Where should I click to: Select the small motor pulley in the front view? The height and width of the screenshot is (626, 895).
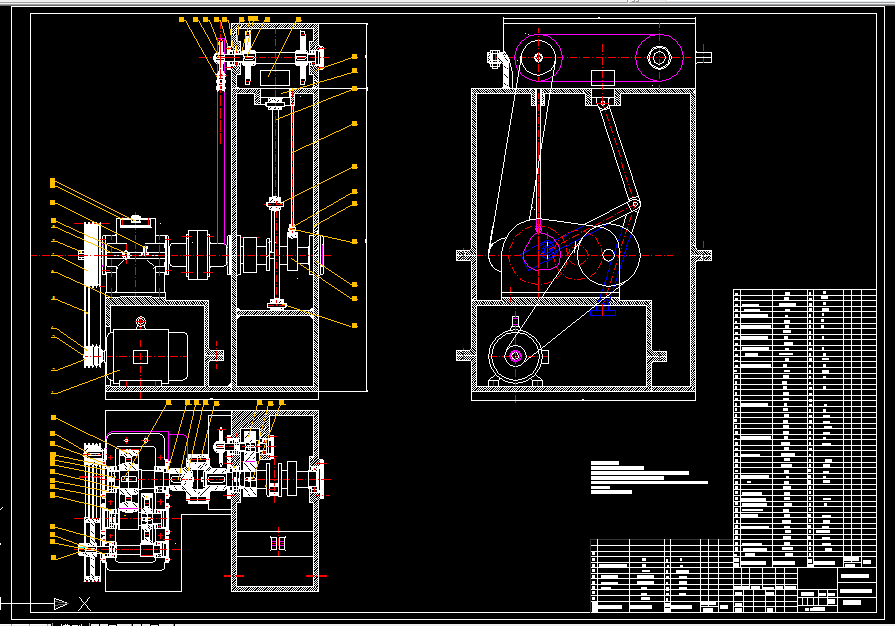(x=92, y=356)
